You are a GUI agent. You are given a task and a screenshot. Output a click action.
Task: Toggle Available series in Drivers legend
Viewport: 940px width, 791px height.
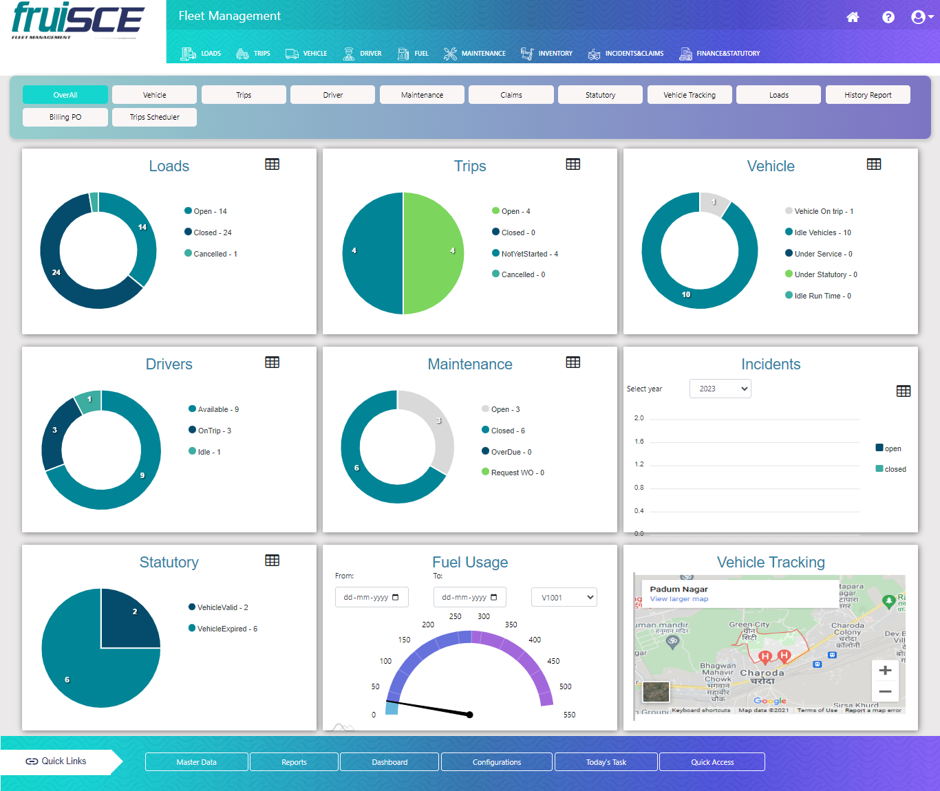[214, 409]
